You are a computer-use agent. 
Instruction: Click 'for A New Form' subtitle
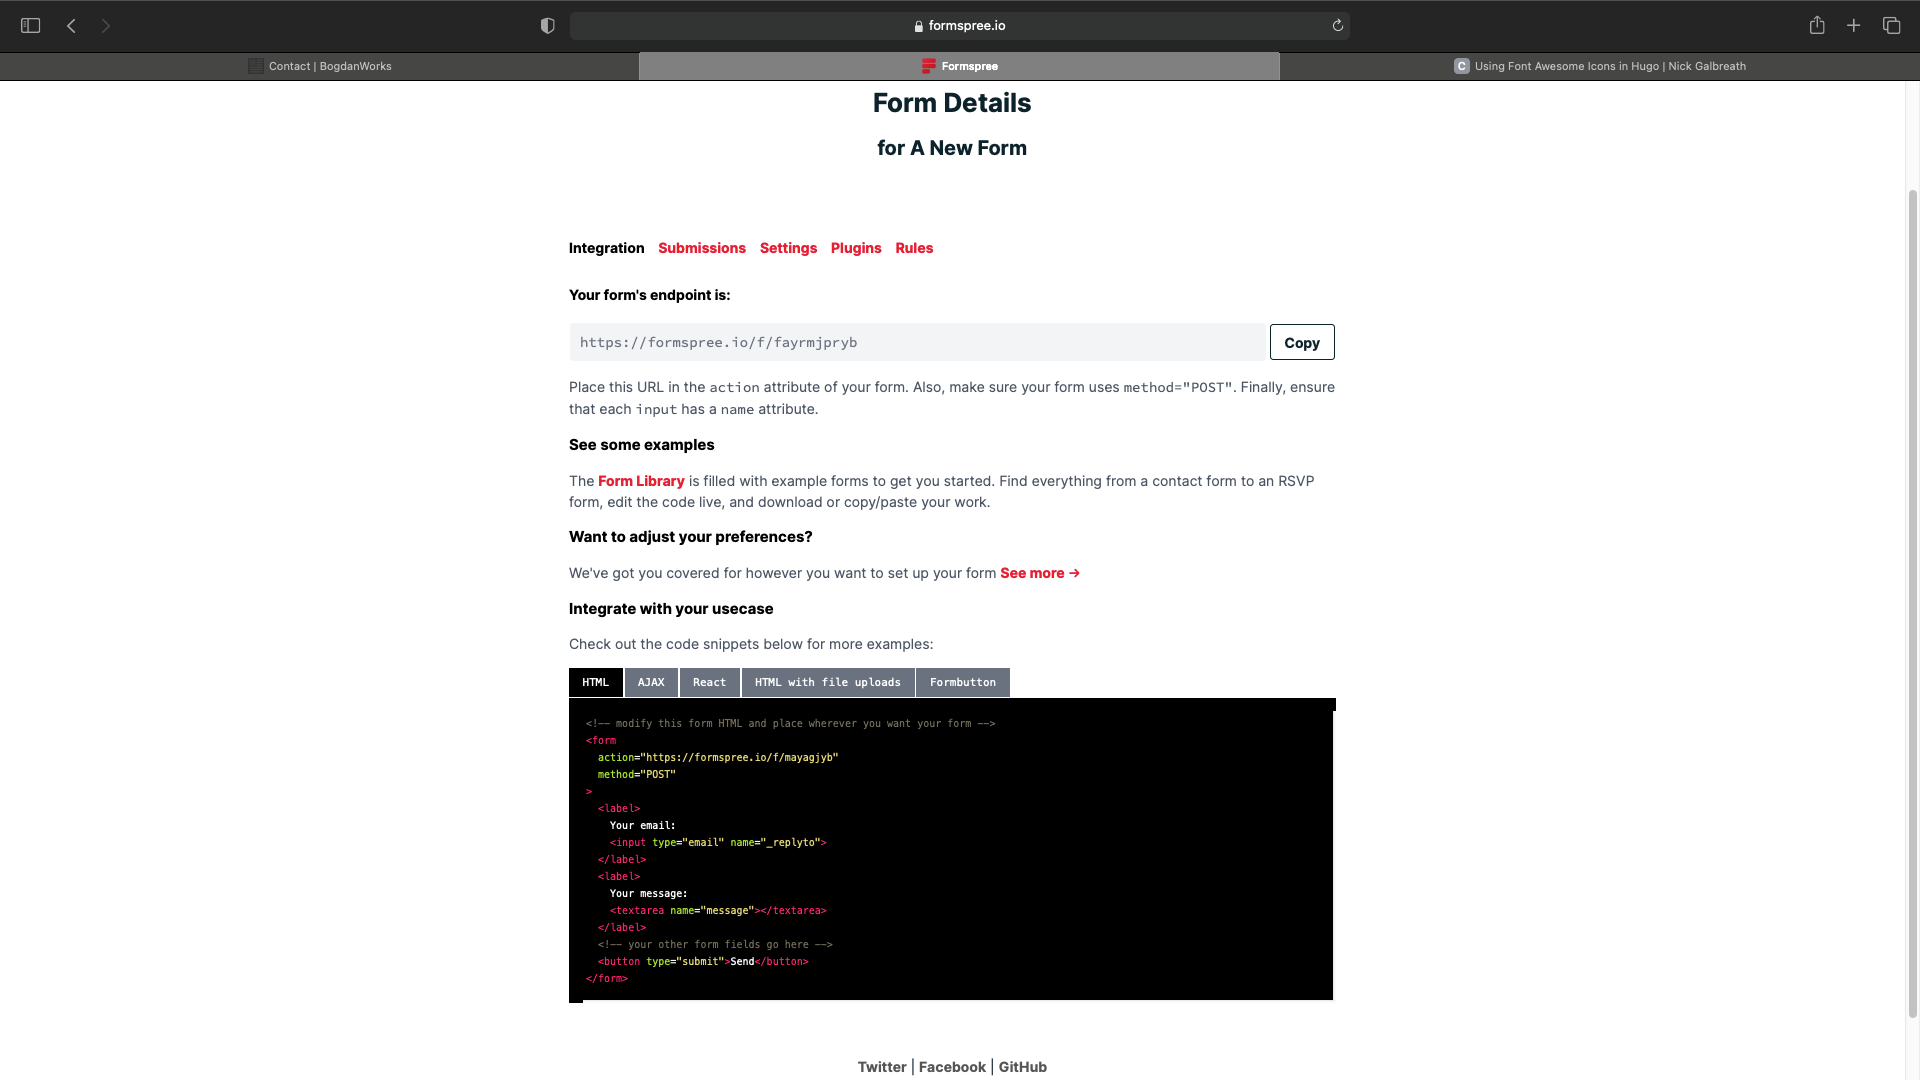(952, 148)
